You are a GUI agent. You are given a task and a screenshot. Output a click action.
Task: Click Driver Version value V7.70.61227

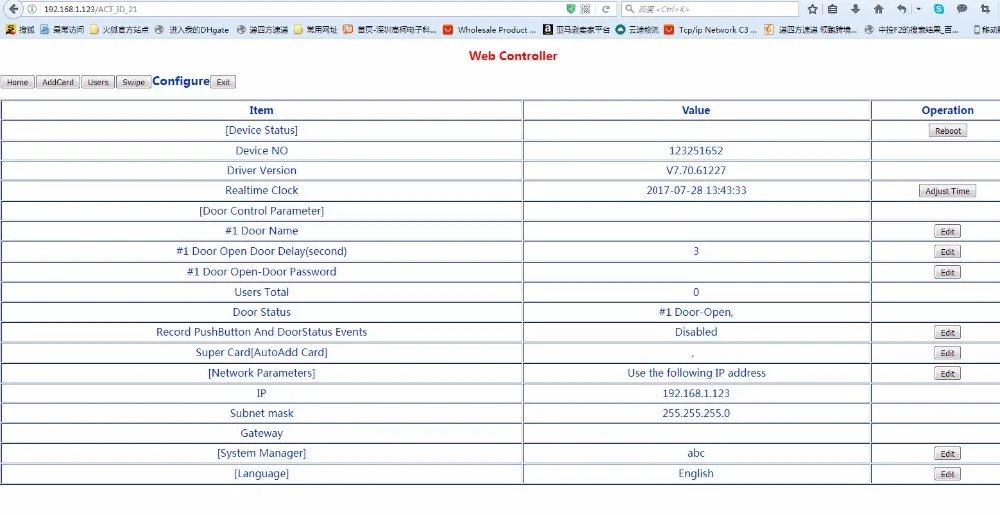(696, 171)
